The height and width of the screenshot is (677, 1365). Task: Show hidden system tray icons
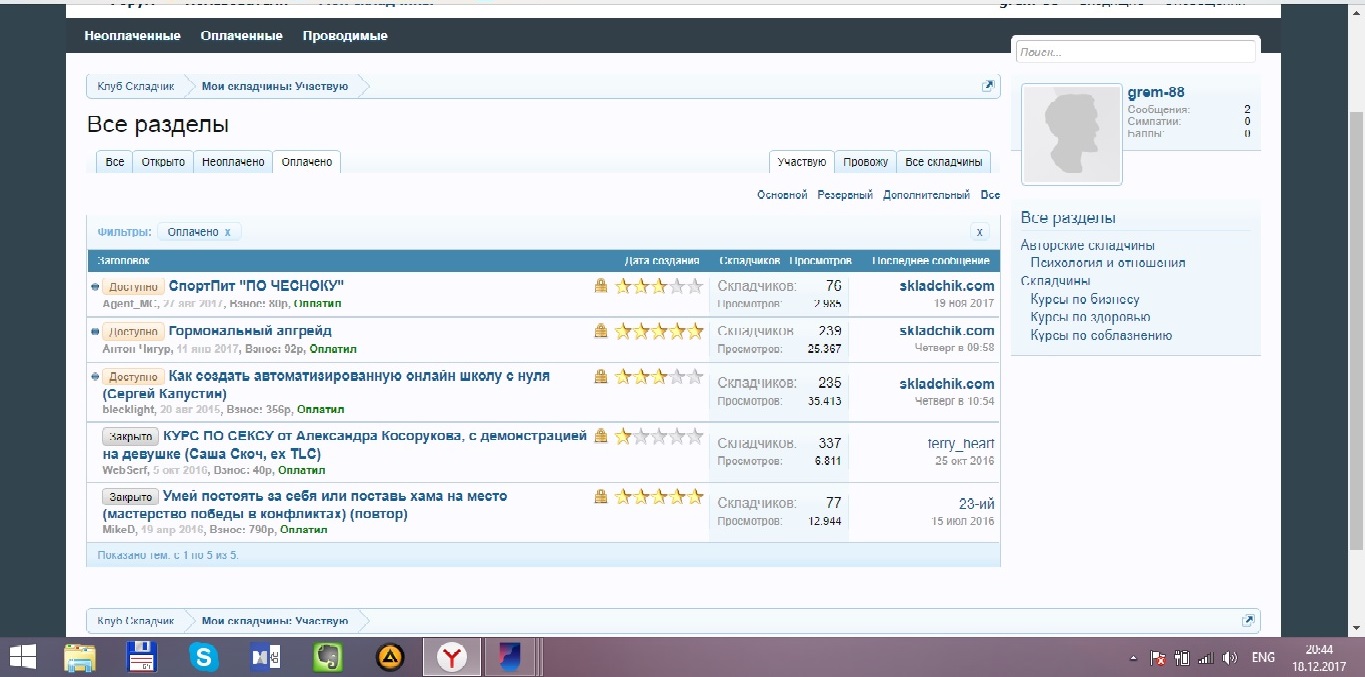coord(1133,658)
